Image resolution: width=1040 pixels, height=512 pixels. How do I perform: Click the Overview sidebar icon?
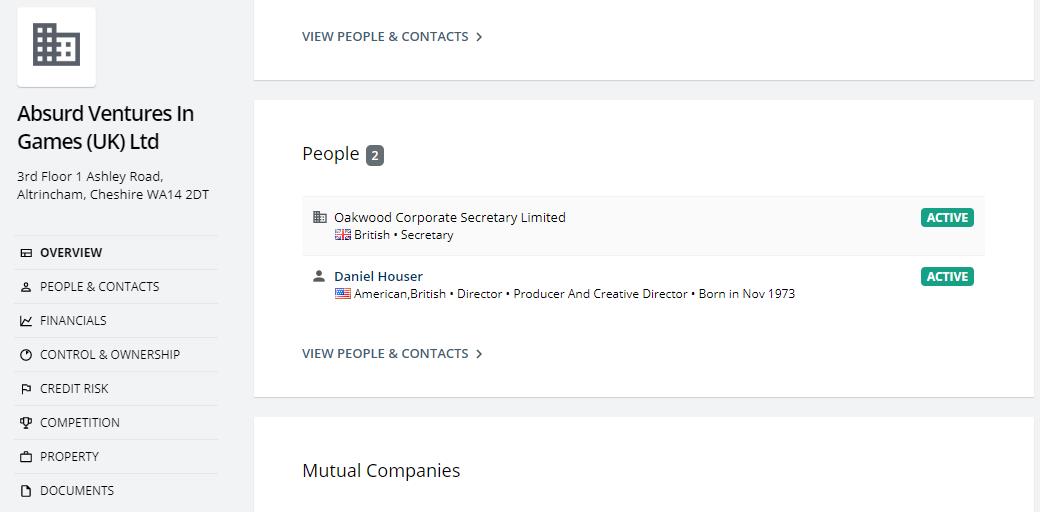click(26, 253)
